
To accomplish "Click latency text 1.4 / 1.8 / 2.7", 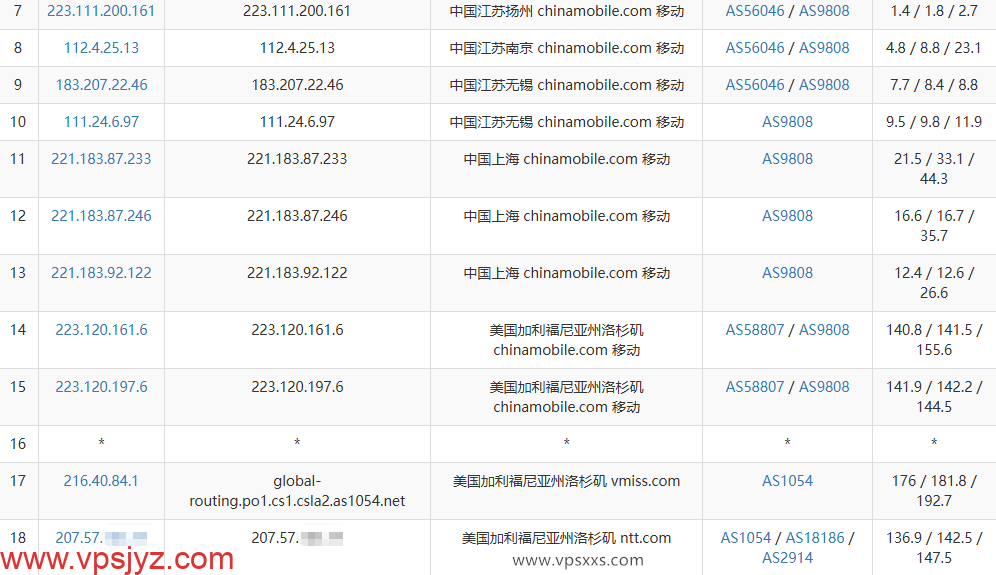I will 934,11.
